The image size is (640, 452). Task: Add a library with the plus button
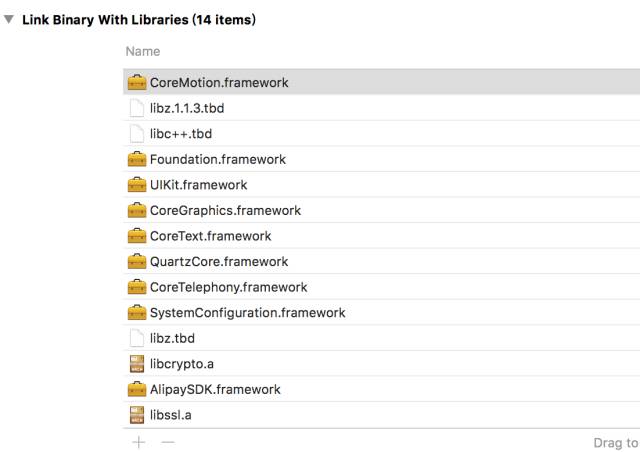point(139,442)
